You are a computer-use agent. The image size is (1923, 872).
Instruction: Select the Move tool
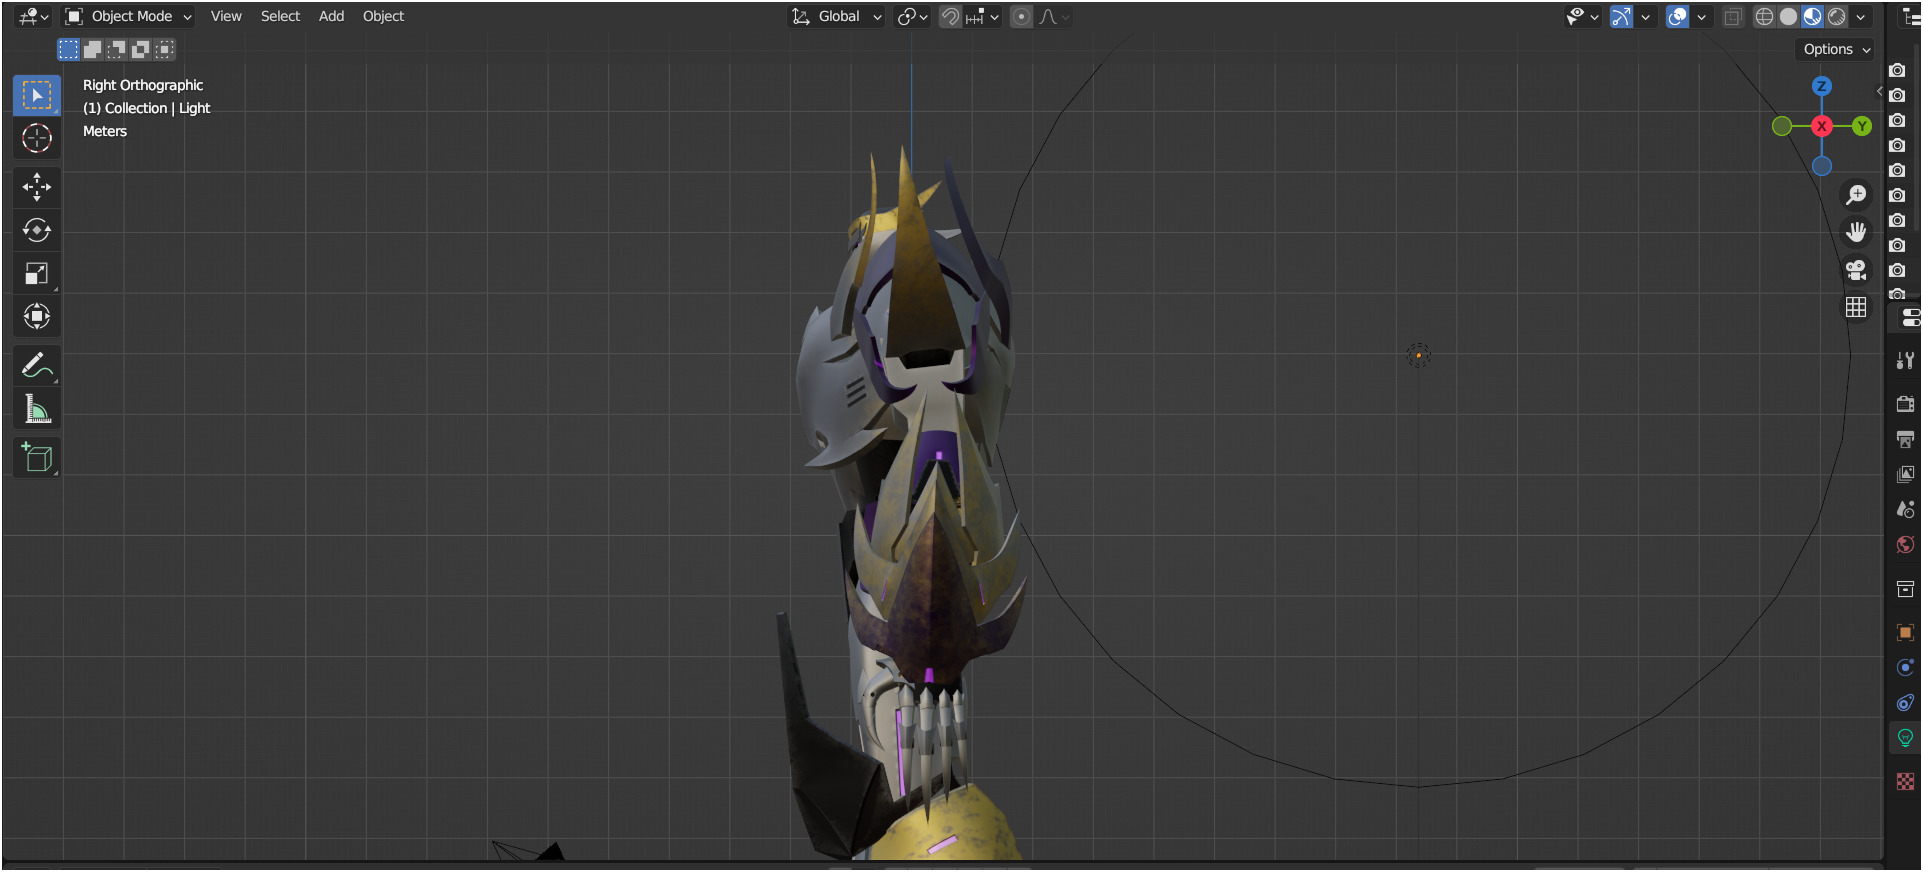click(x=37, y=187)
